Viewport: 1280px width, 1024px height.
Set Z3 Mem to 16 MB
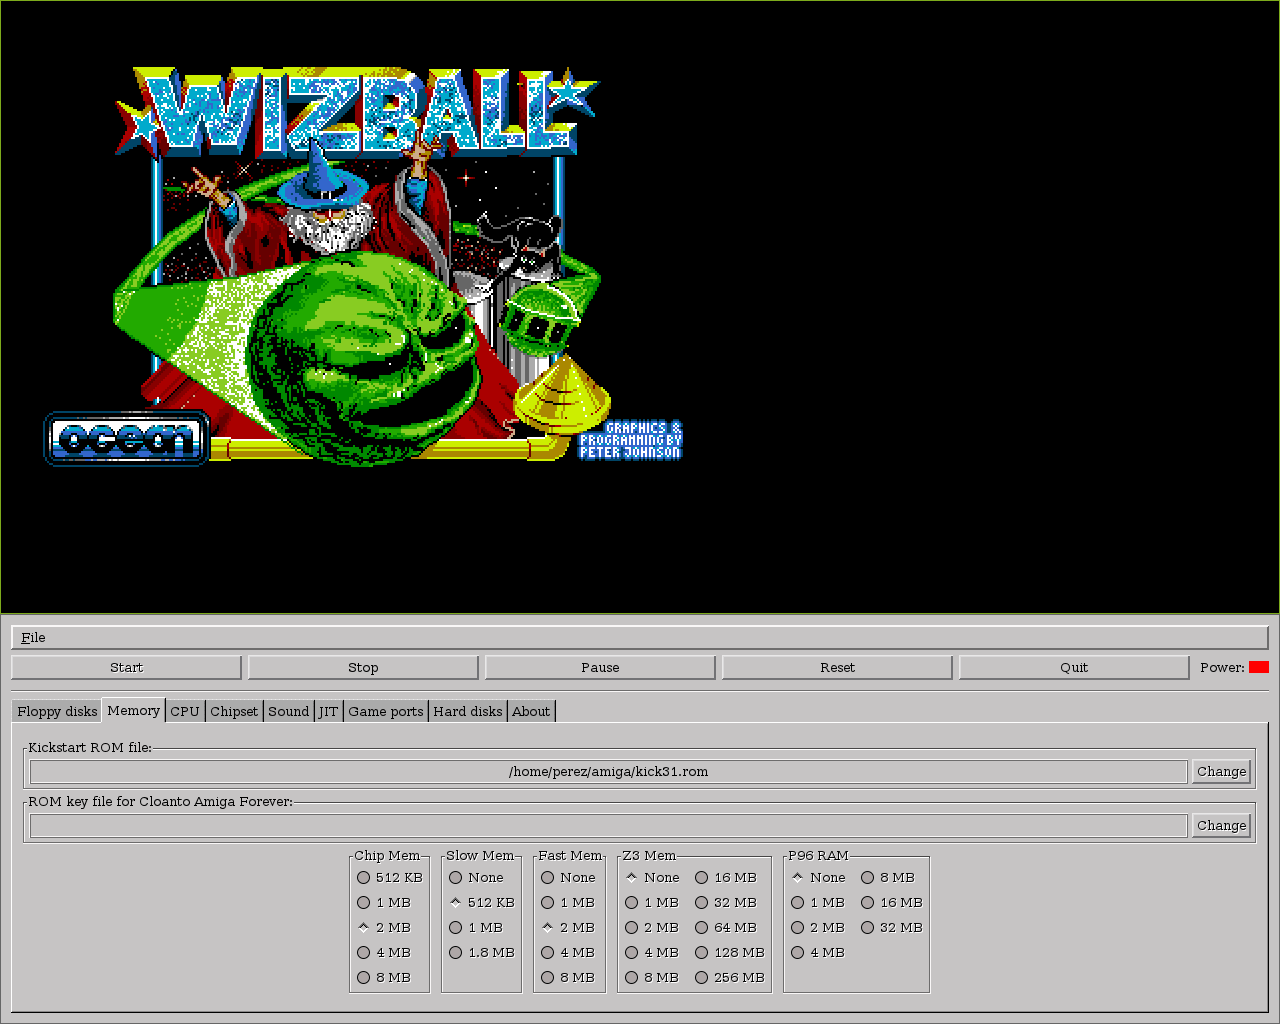click(726, 878)
